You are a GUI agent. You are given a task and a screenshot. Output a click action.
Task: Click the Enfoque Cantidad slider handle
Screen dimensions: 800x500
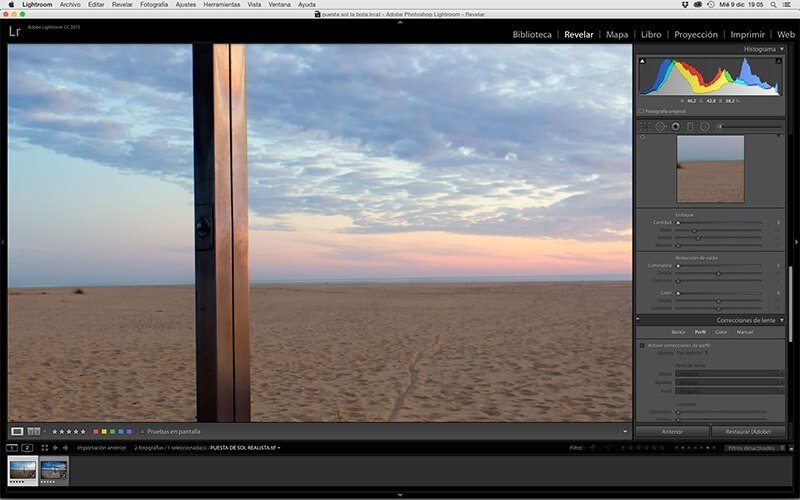(x=678, y=222)
